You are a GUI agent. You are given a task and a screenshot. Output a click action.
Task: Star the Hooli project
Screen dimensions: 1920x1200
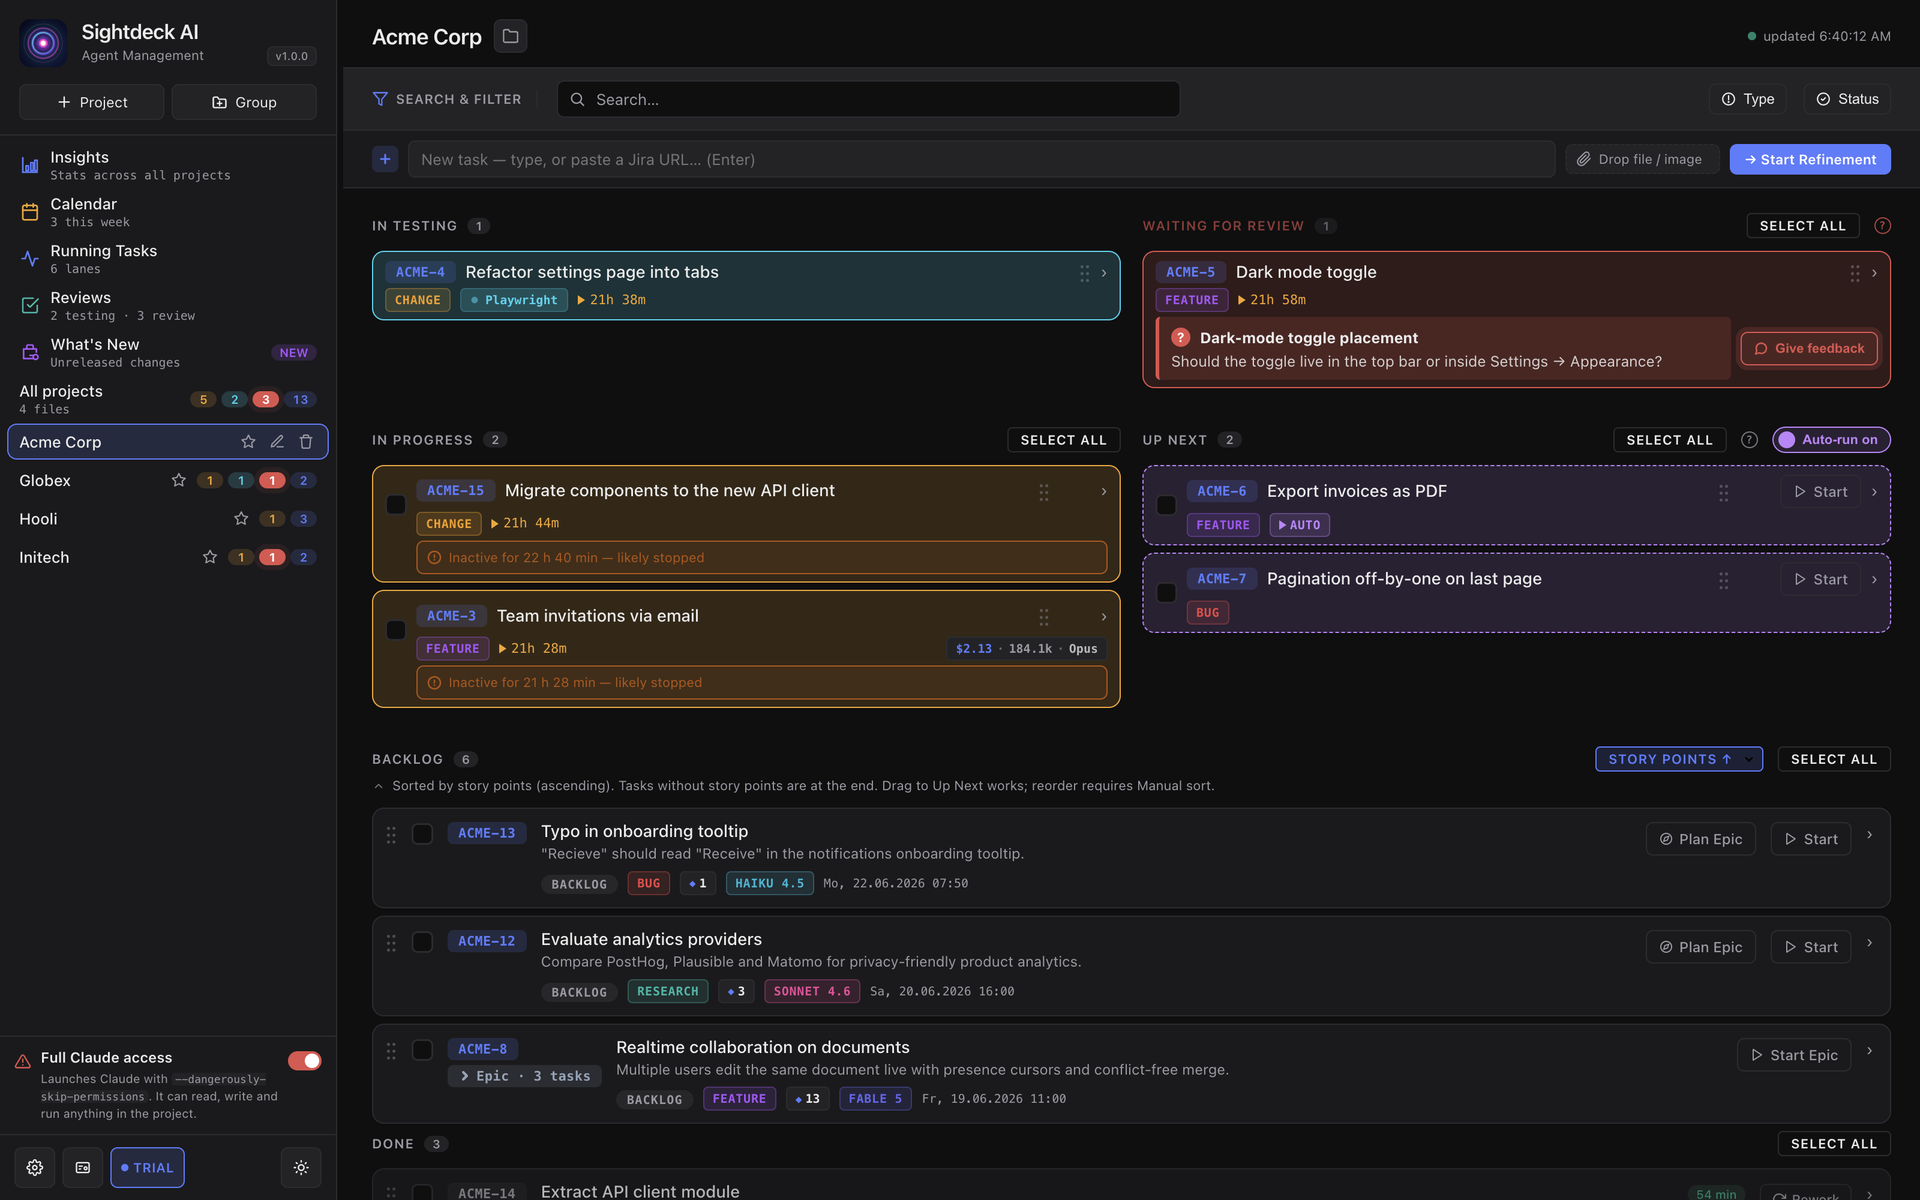coord(241,519)
